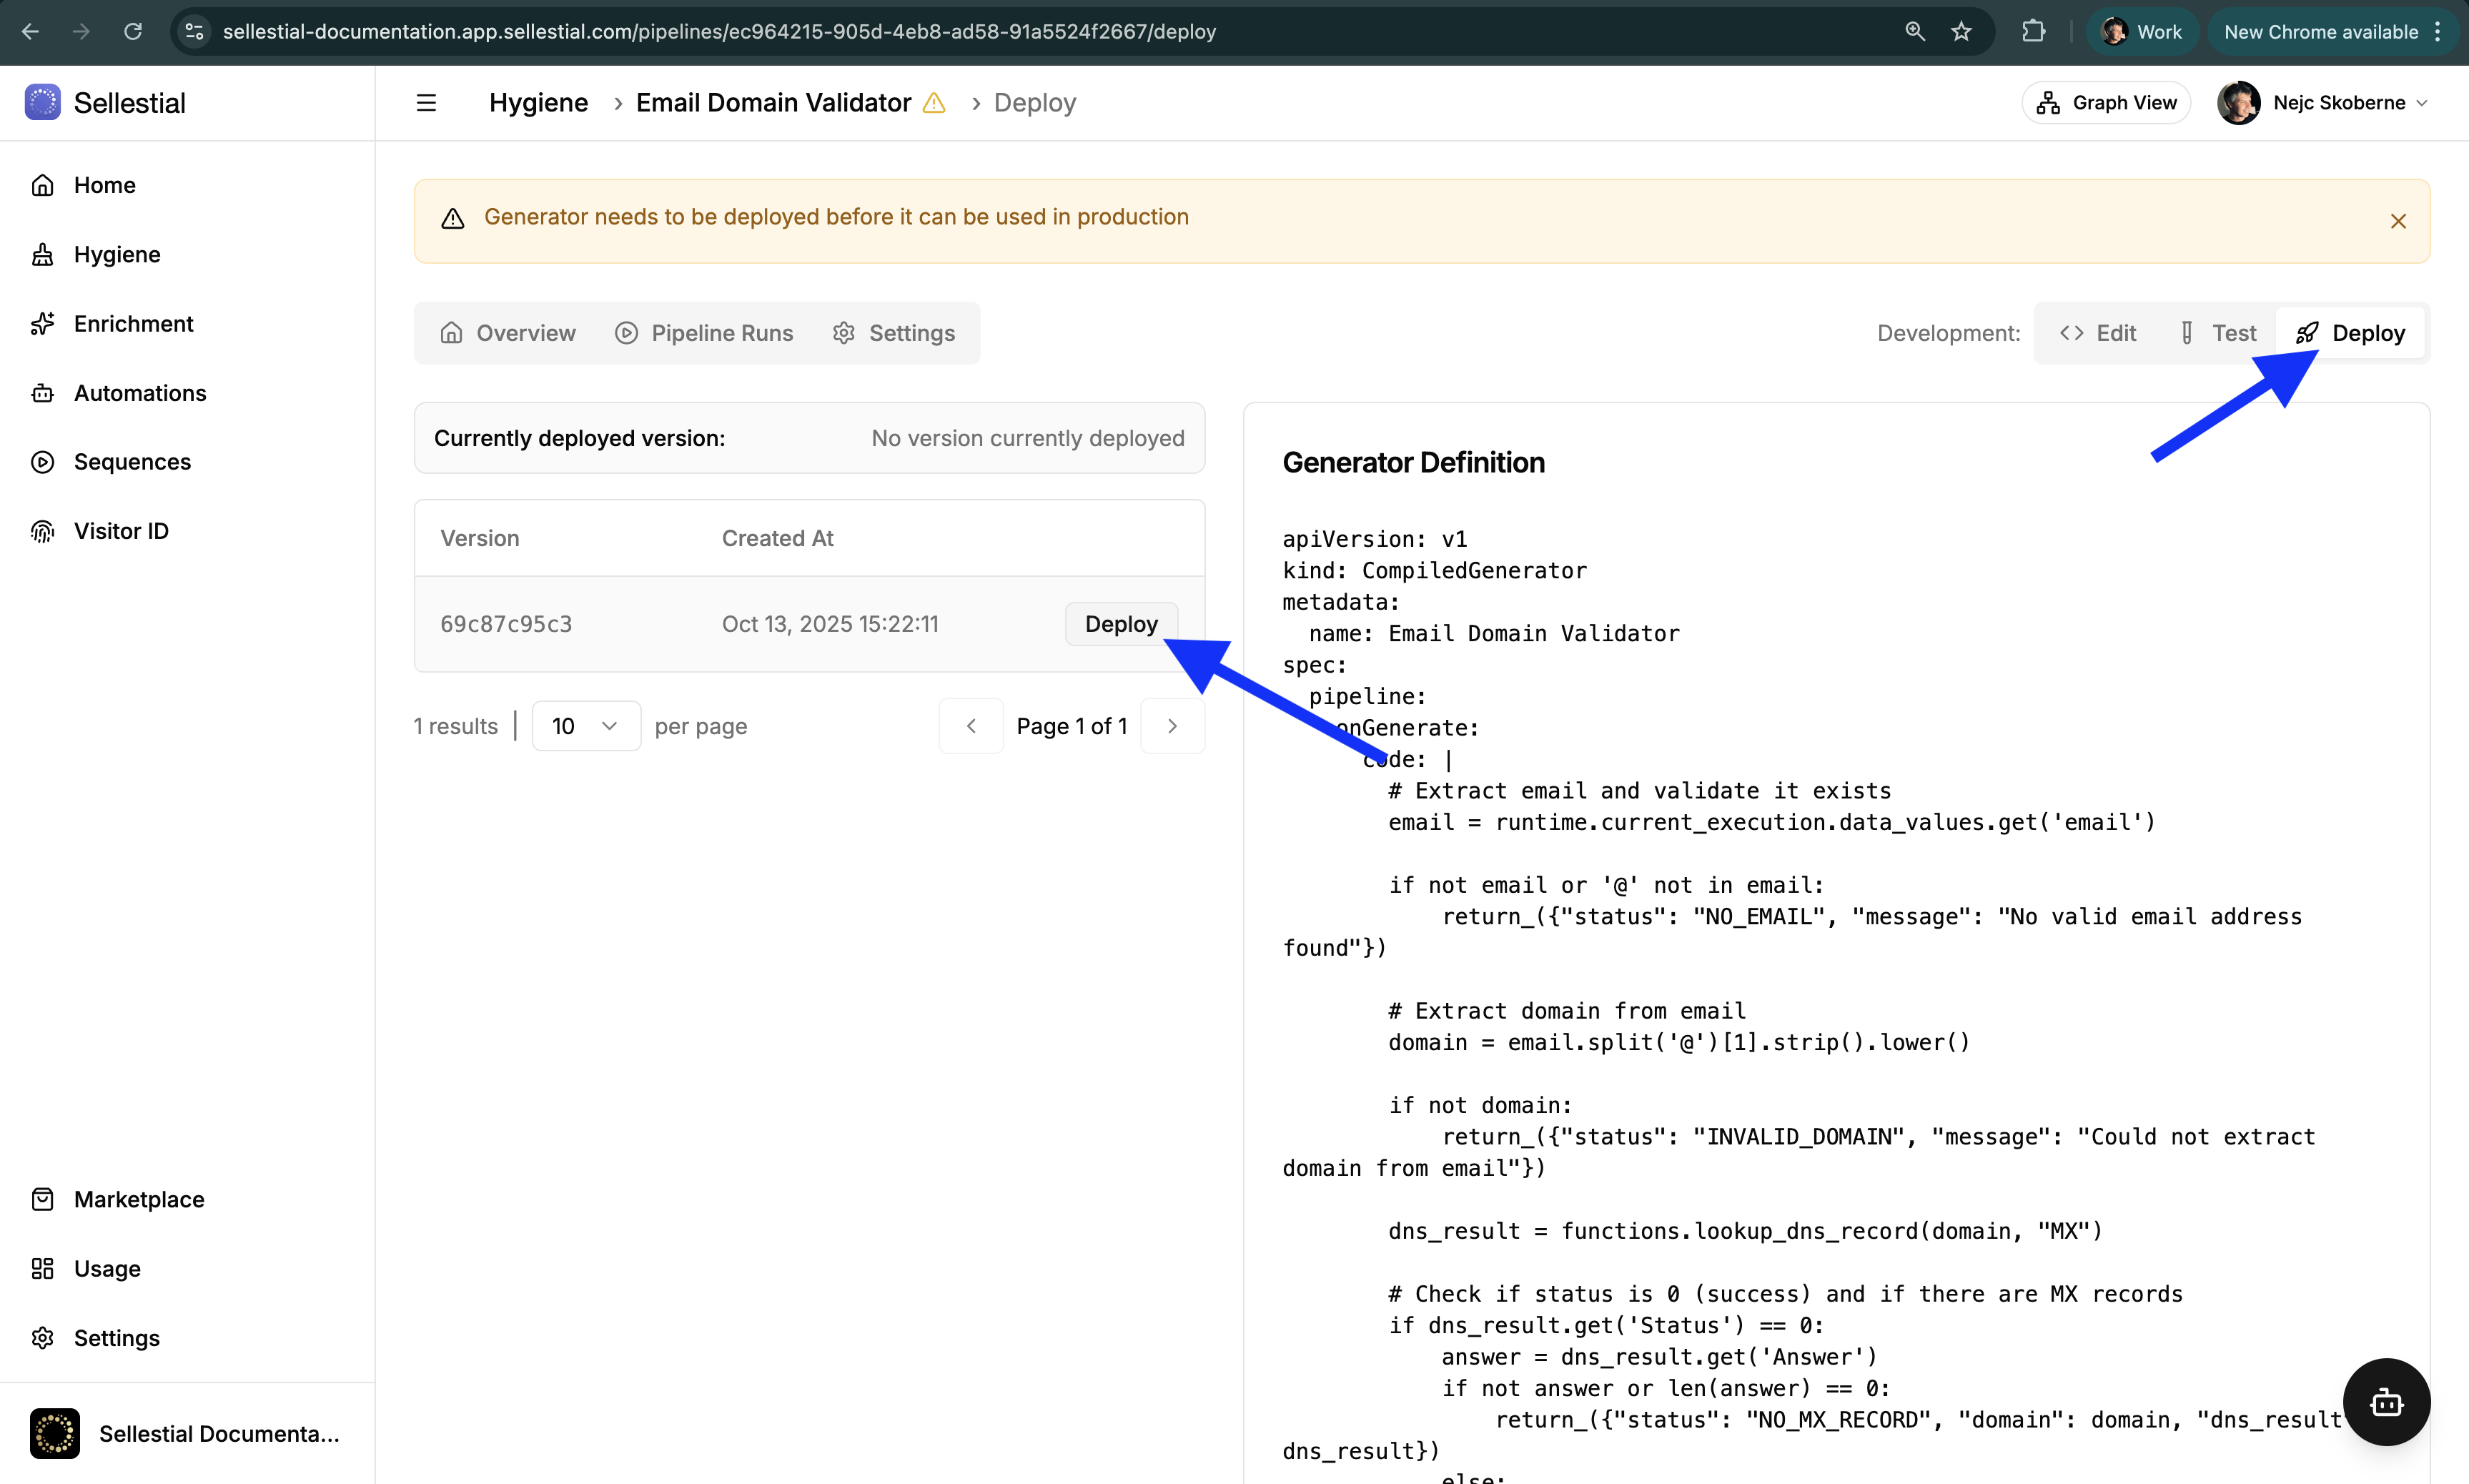
Task: Deploy version 69c87c95c3
Action: tap(1120, 623)
